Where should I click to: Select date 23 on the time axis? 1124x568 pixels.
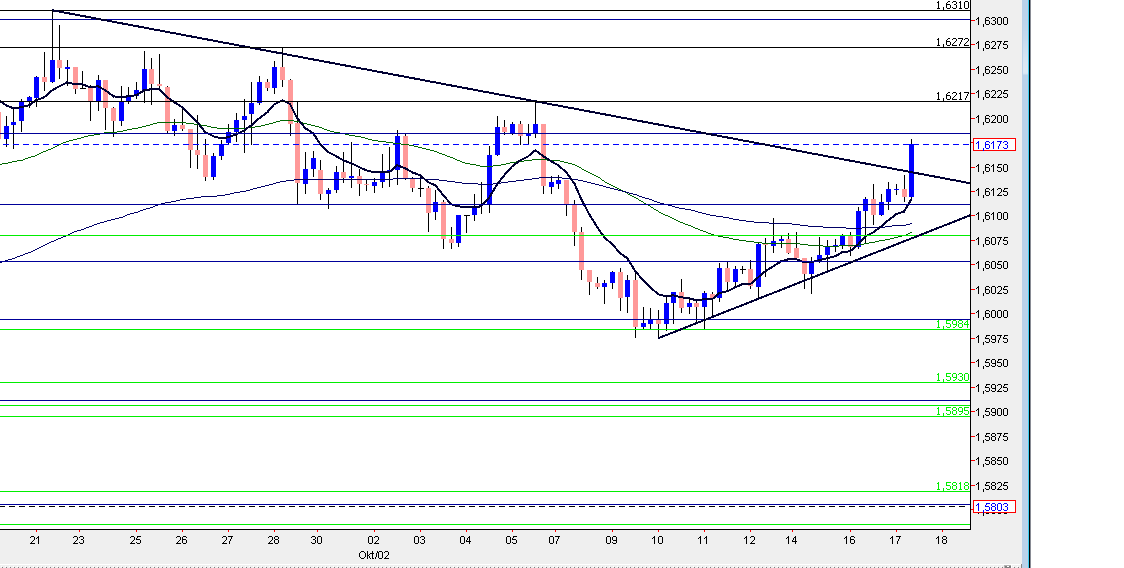click(78, 540)
